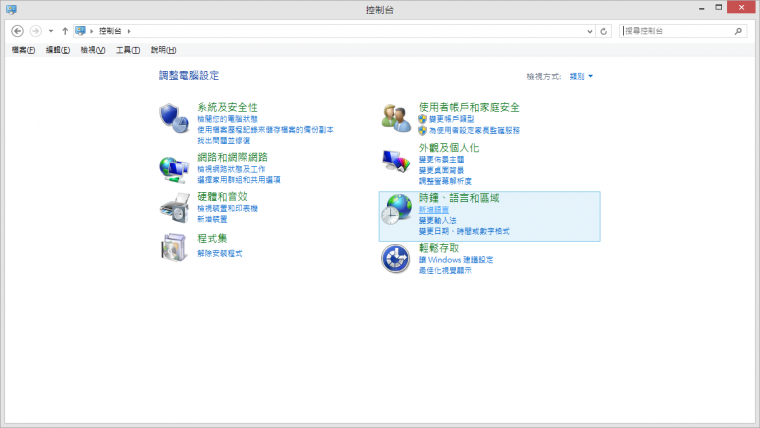This screenshot has height=428, width=760.
Task: Open the 系統及安全性 category heading
Action: coord(227,107)
